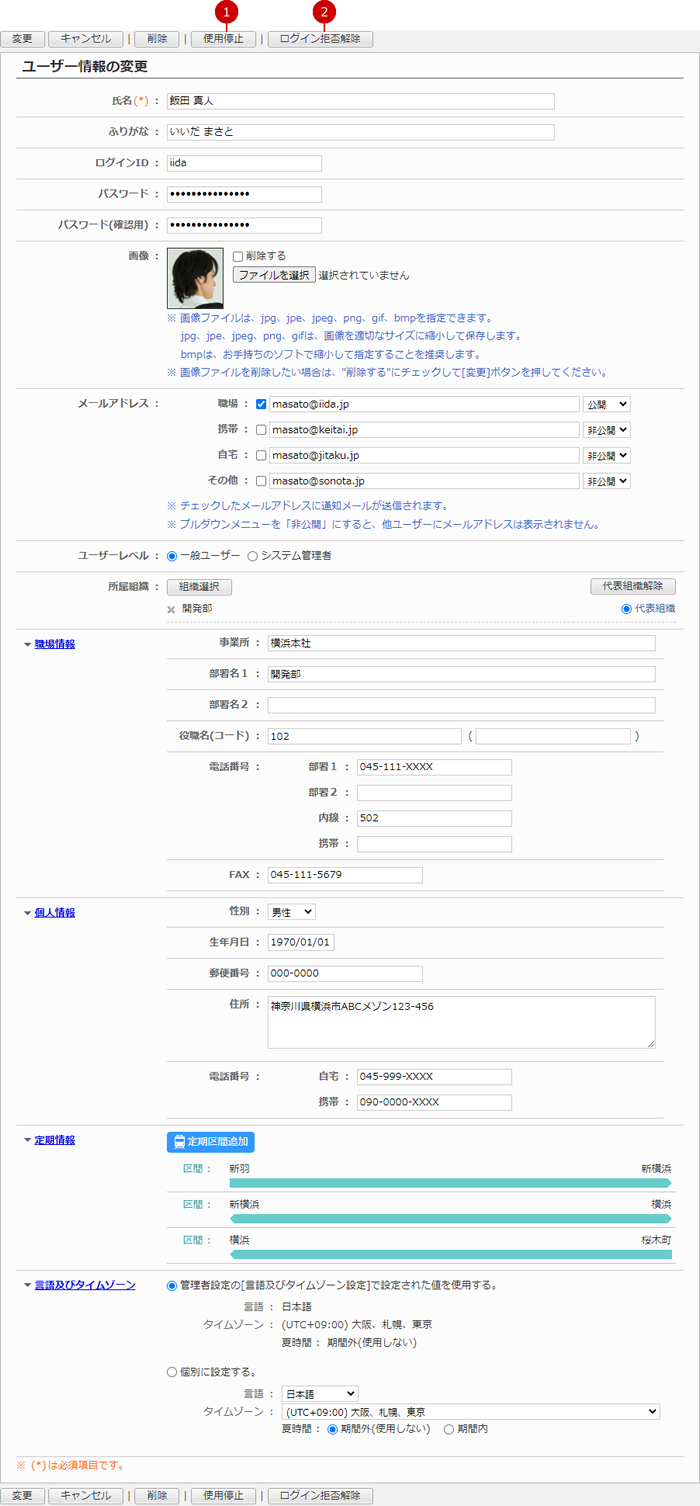Image resolution: width=700 pixels, height=1506 pixels.
Task: Click the bottom 変更 button
Action: 22,1496
